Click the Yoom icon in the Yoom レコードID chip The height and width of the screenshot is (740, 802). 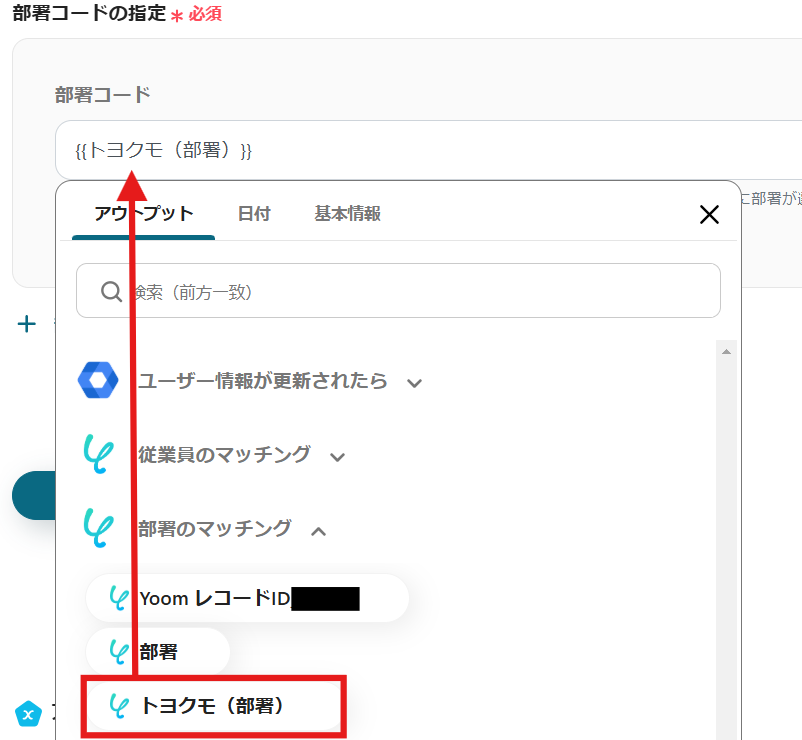119,598
